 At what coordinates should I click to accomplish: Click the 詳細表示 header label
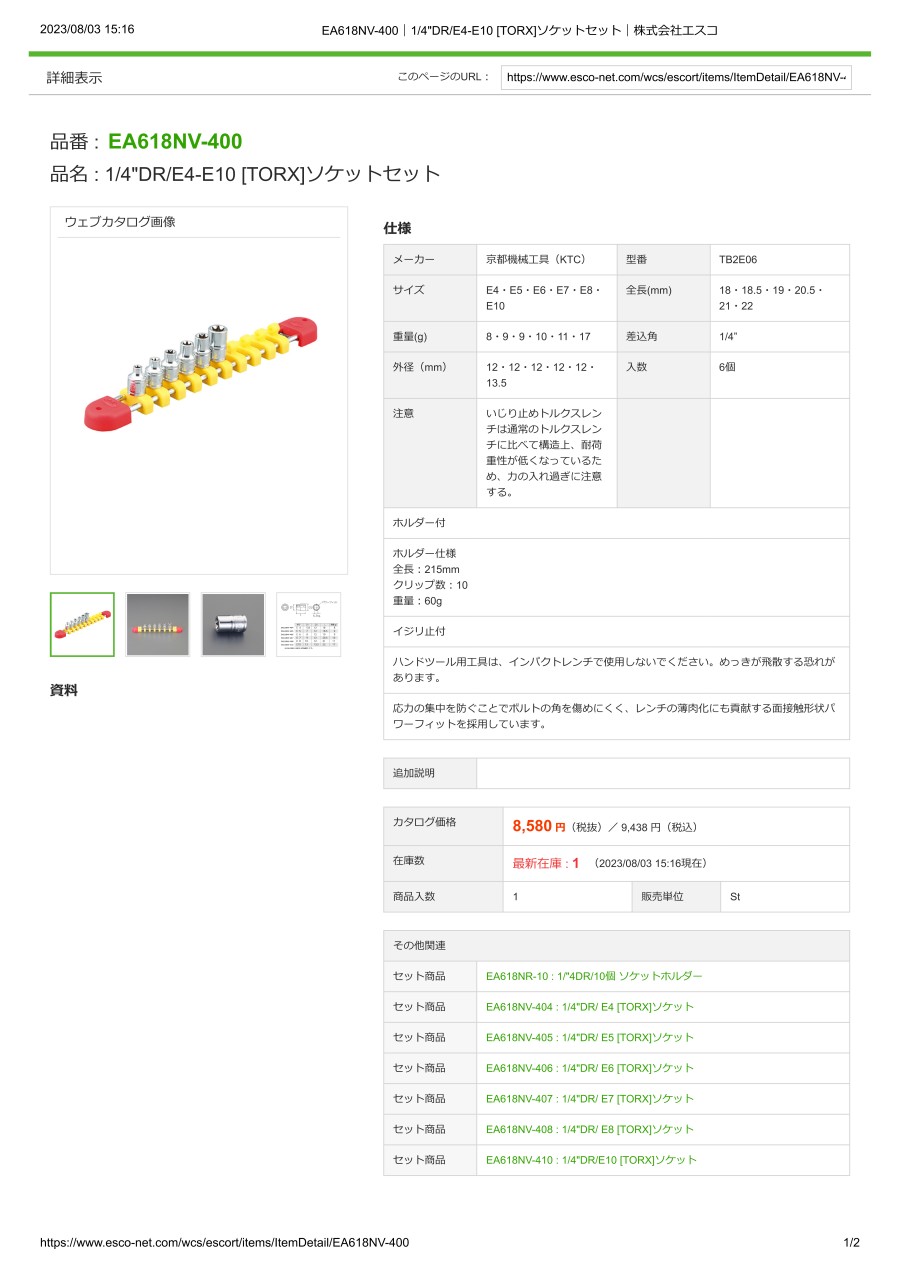pos(74,77)
